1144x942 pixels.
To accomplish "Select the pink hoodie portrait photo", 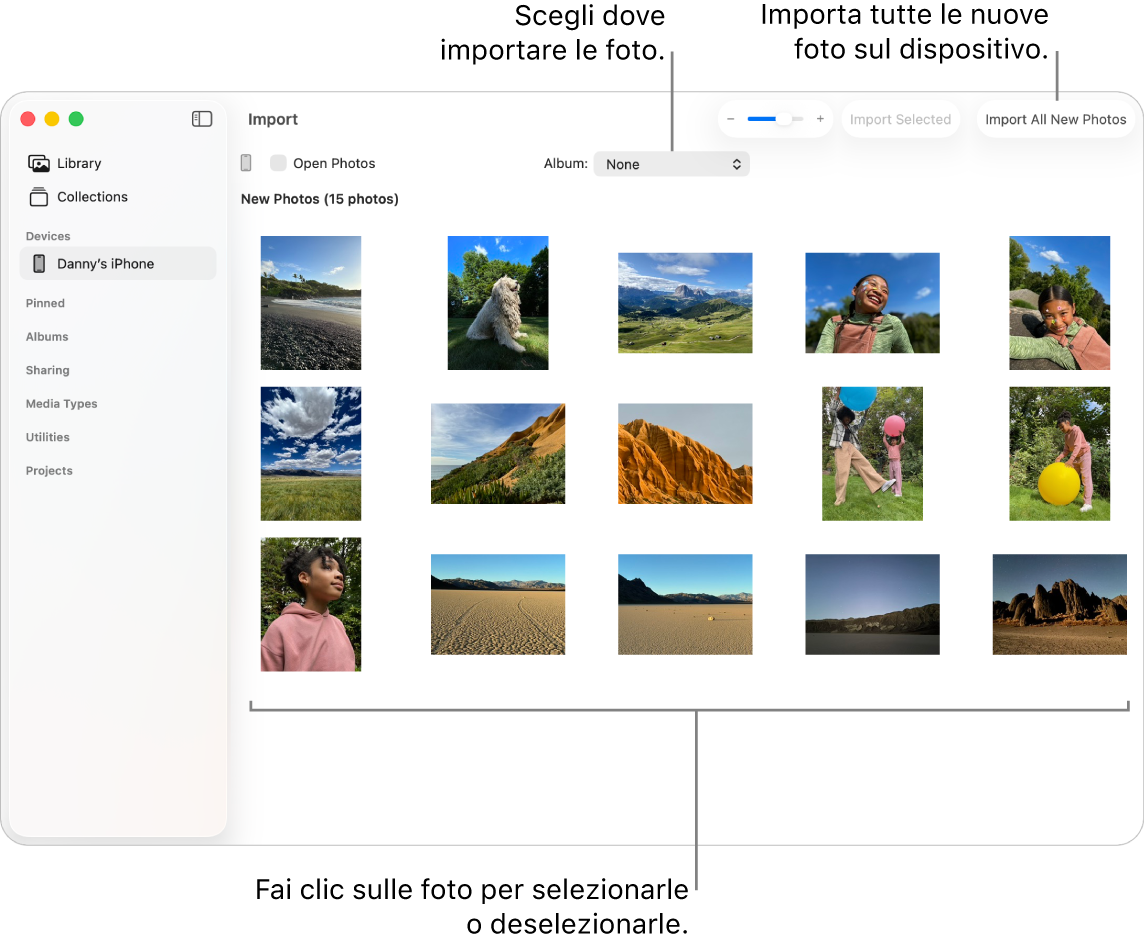I will (x=310, y=604).
